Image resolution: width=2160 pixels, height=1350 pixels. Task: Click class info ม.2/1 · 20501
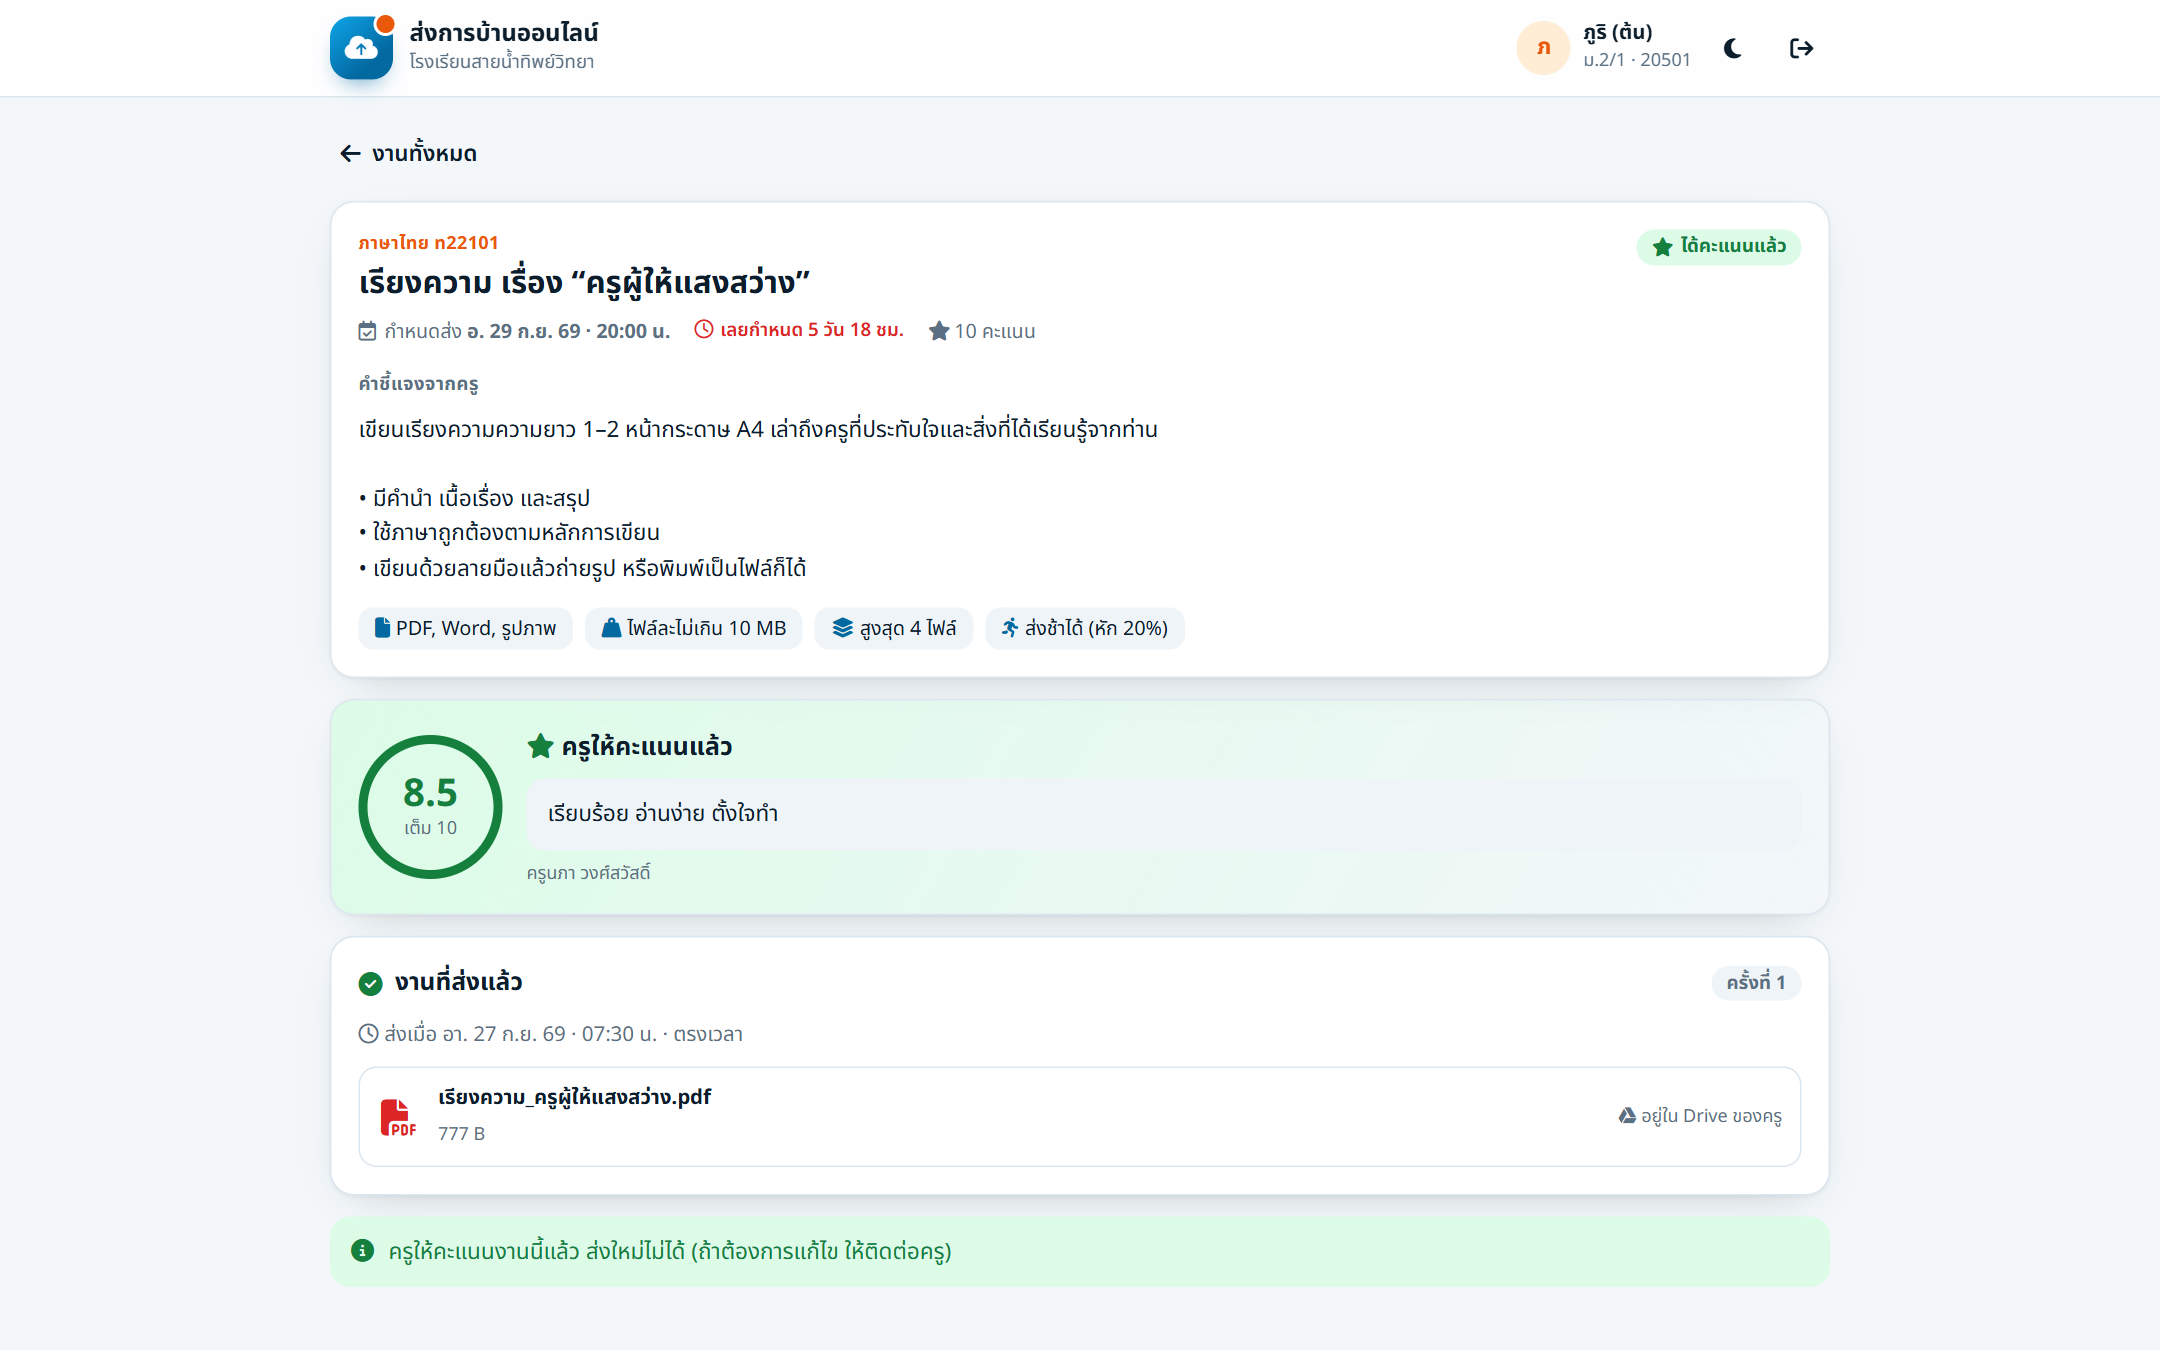1636,60
